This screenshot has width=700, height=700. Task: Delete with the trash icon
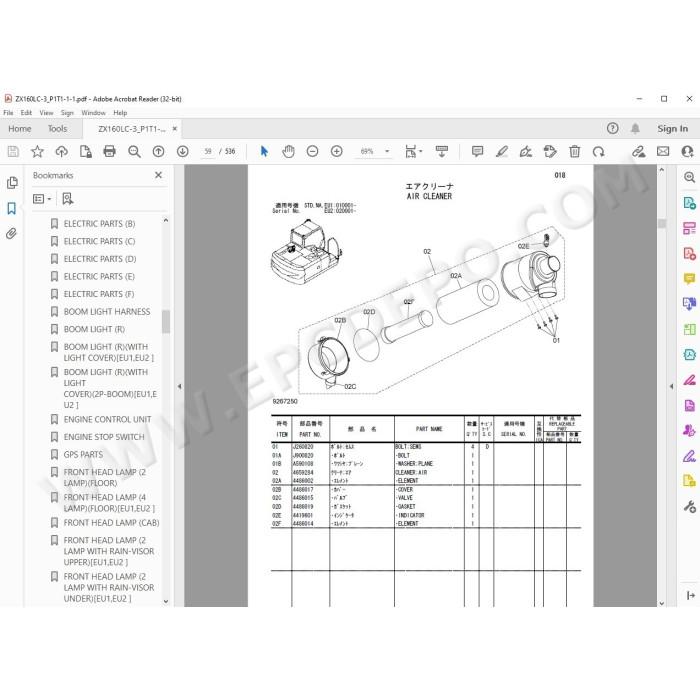click(x=575, y=152)
